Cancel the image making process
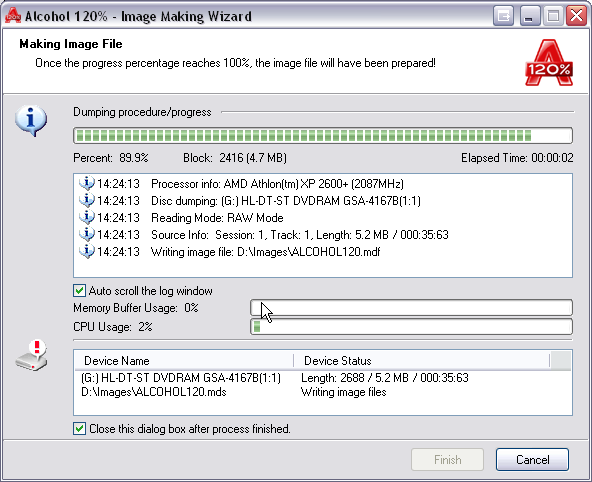Screen dimensions: 592x482 [x=532, y=459]
